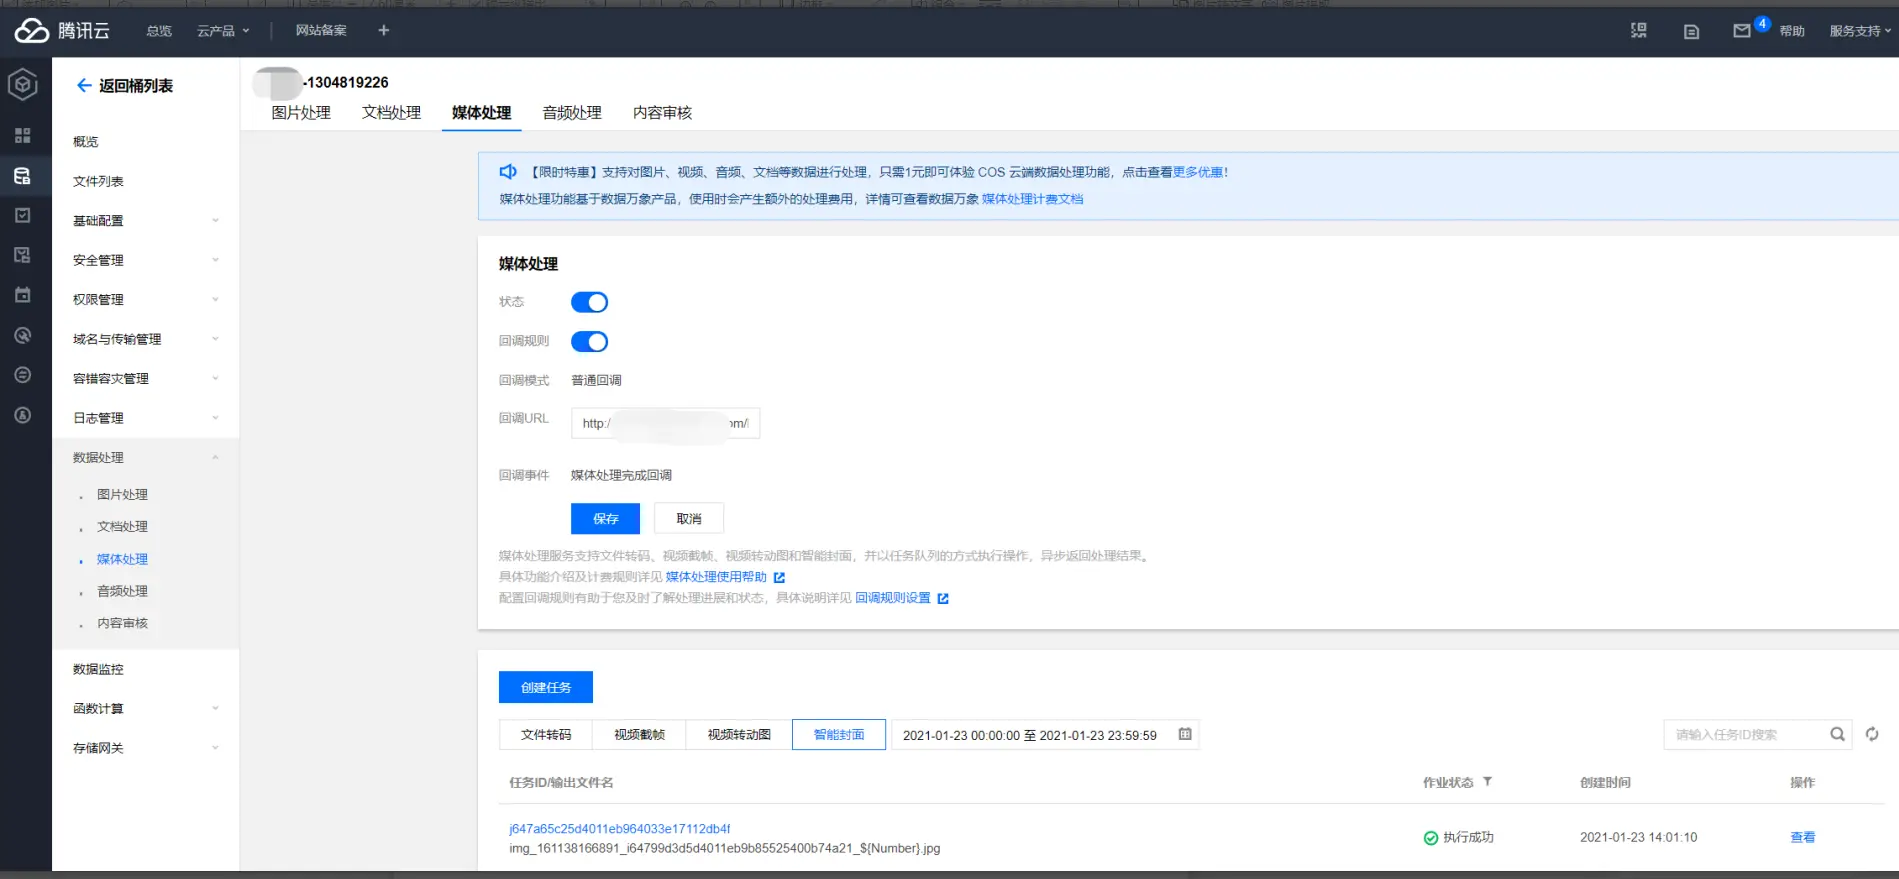
Task: Switch to 内容审核 top tab
Action: [x=662, y=113]
